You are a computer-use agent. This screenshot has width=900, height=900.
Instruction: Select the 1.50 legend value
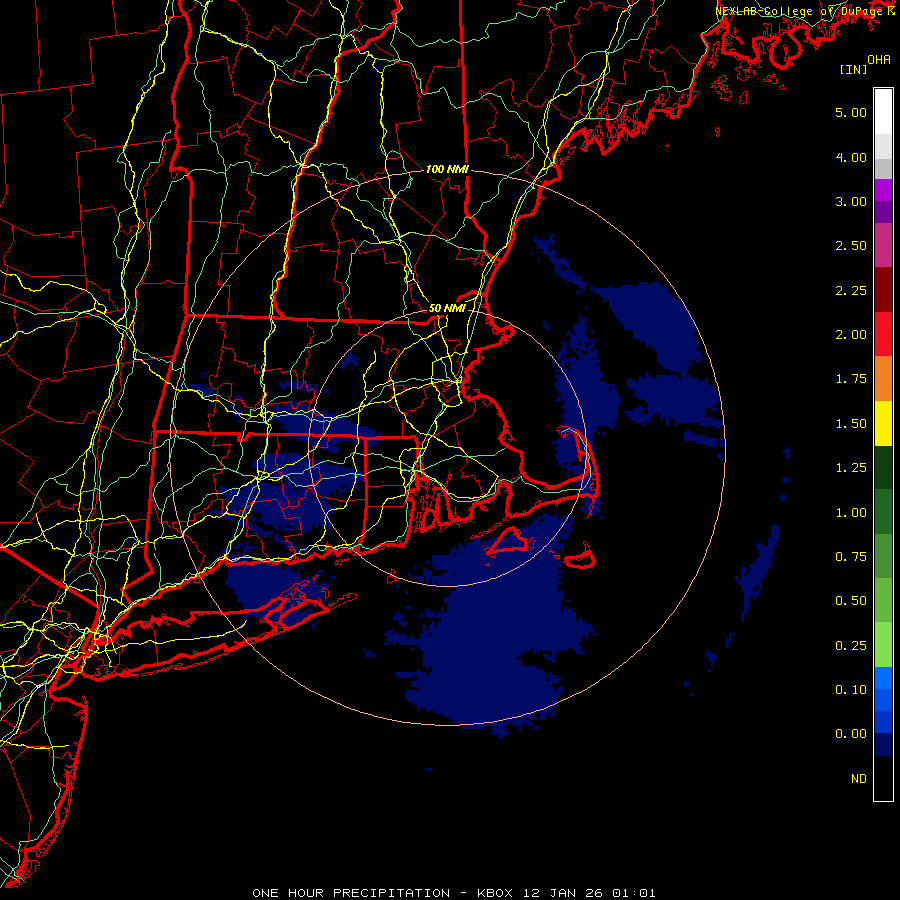(851, 424)
